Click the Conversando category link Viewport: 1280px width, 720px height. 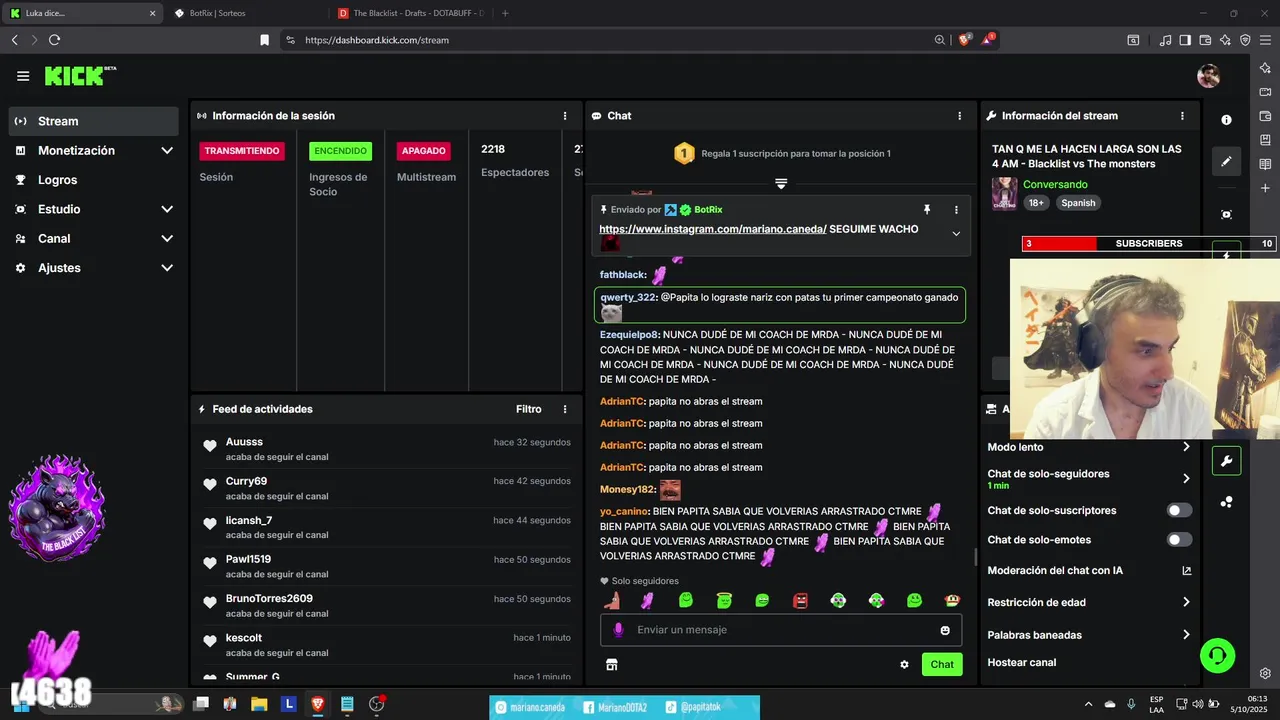point(1055,185)
